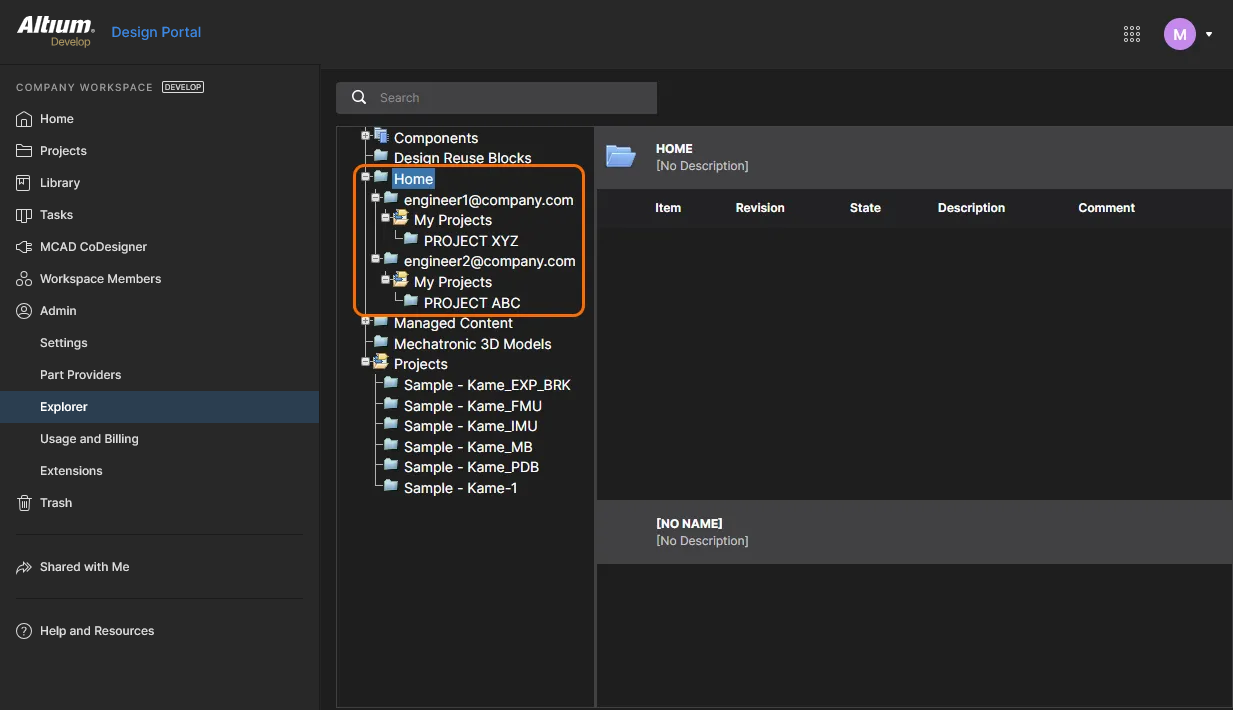Image resolution: width=1233 pixels, height=710 pixels.
Task: Select PROJECT XYZ folder in tree
Action: [x=470, y=241]
